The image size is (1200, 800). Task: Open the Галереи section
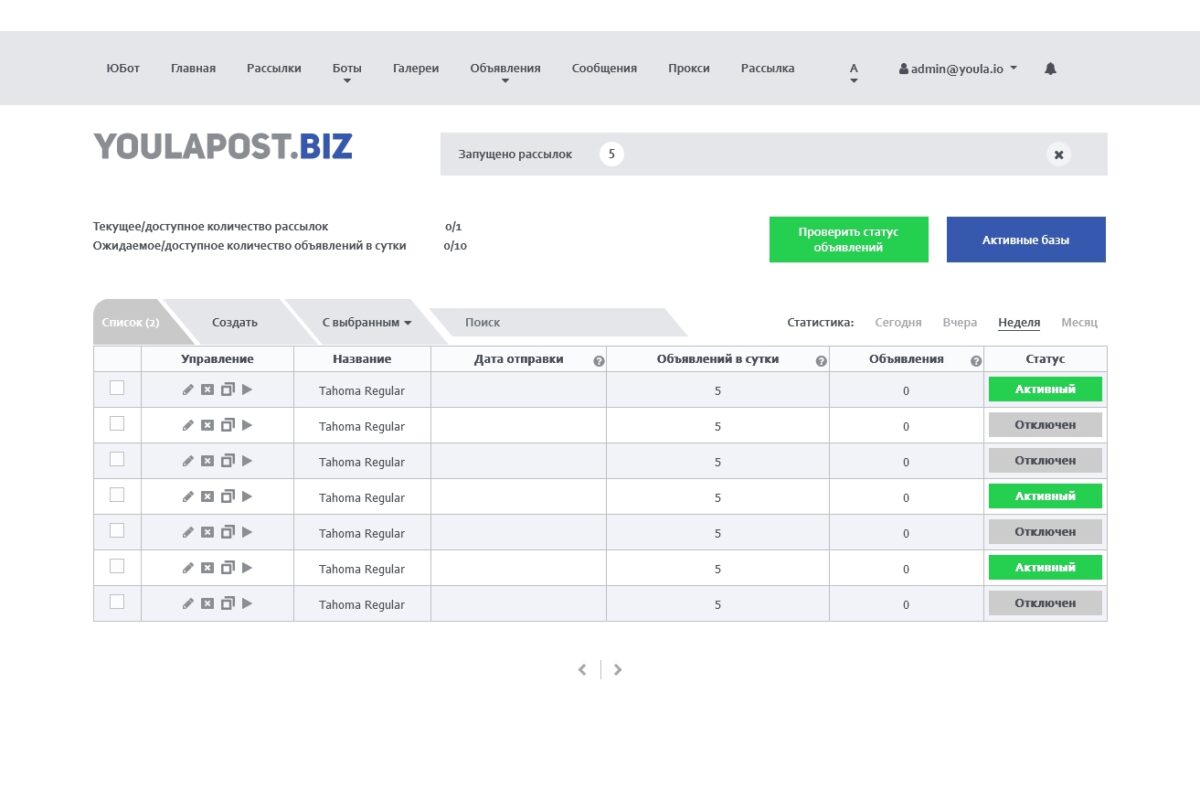(x=416, y=68)
